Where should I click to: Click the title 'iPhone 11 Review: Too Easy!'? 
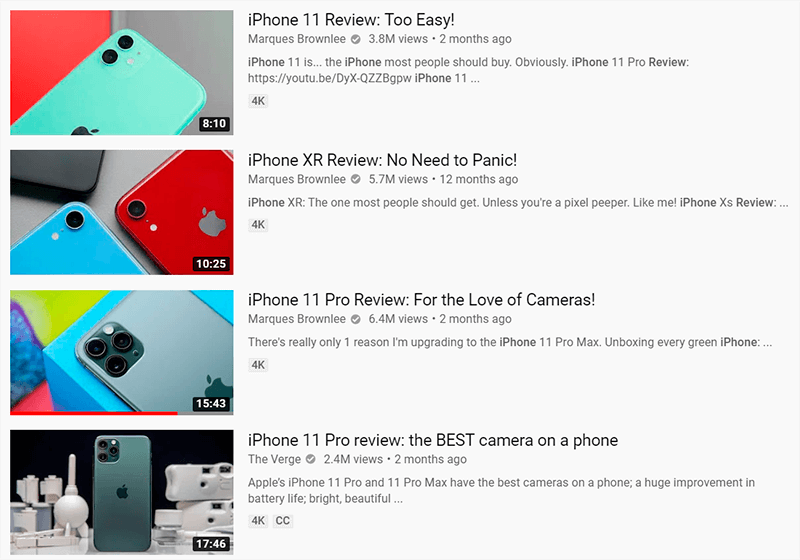click(351, 20)
